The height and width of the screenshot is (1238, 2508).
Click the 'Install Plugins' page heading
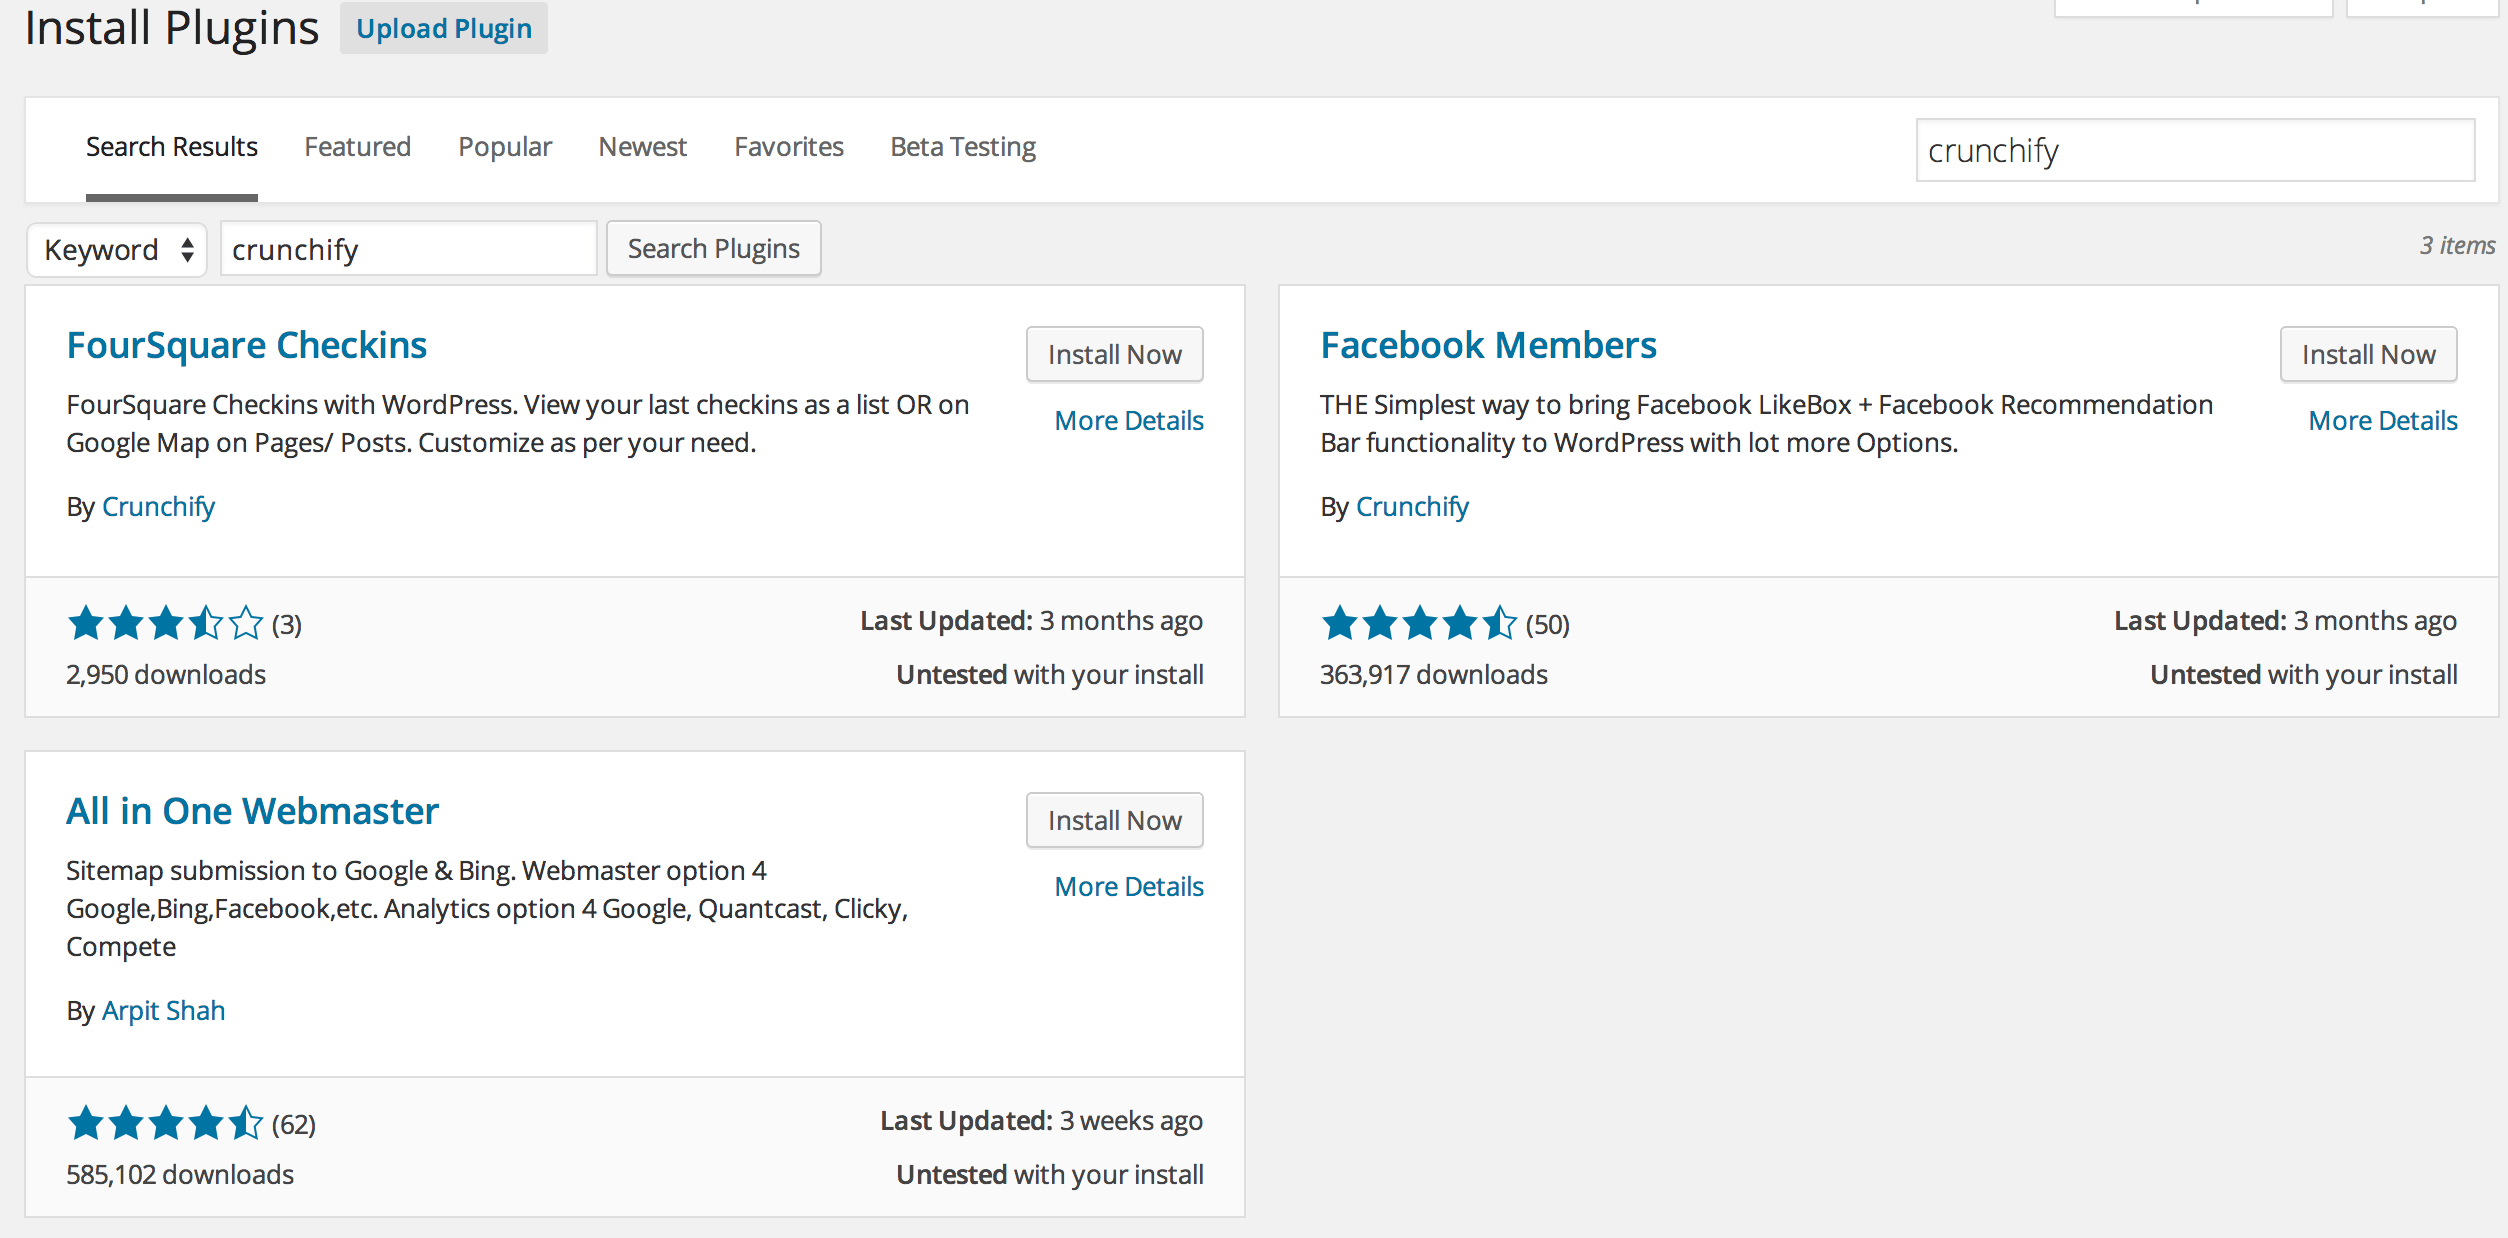[171, 27]
